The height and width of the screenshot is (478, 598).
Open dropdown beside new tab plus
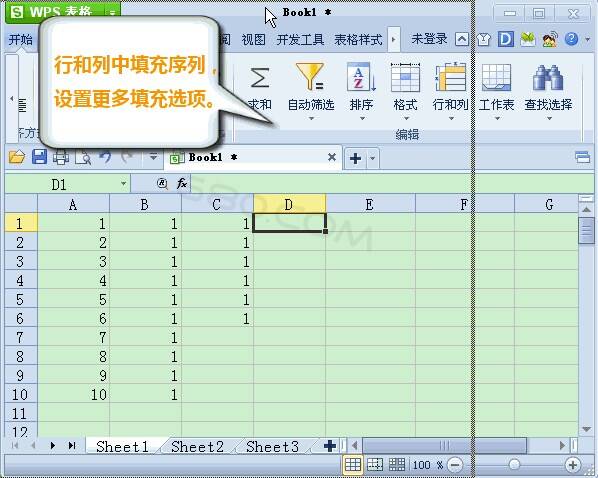click(x=373, y=158)
